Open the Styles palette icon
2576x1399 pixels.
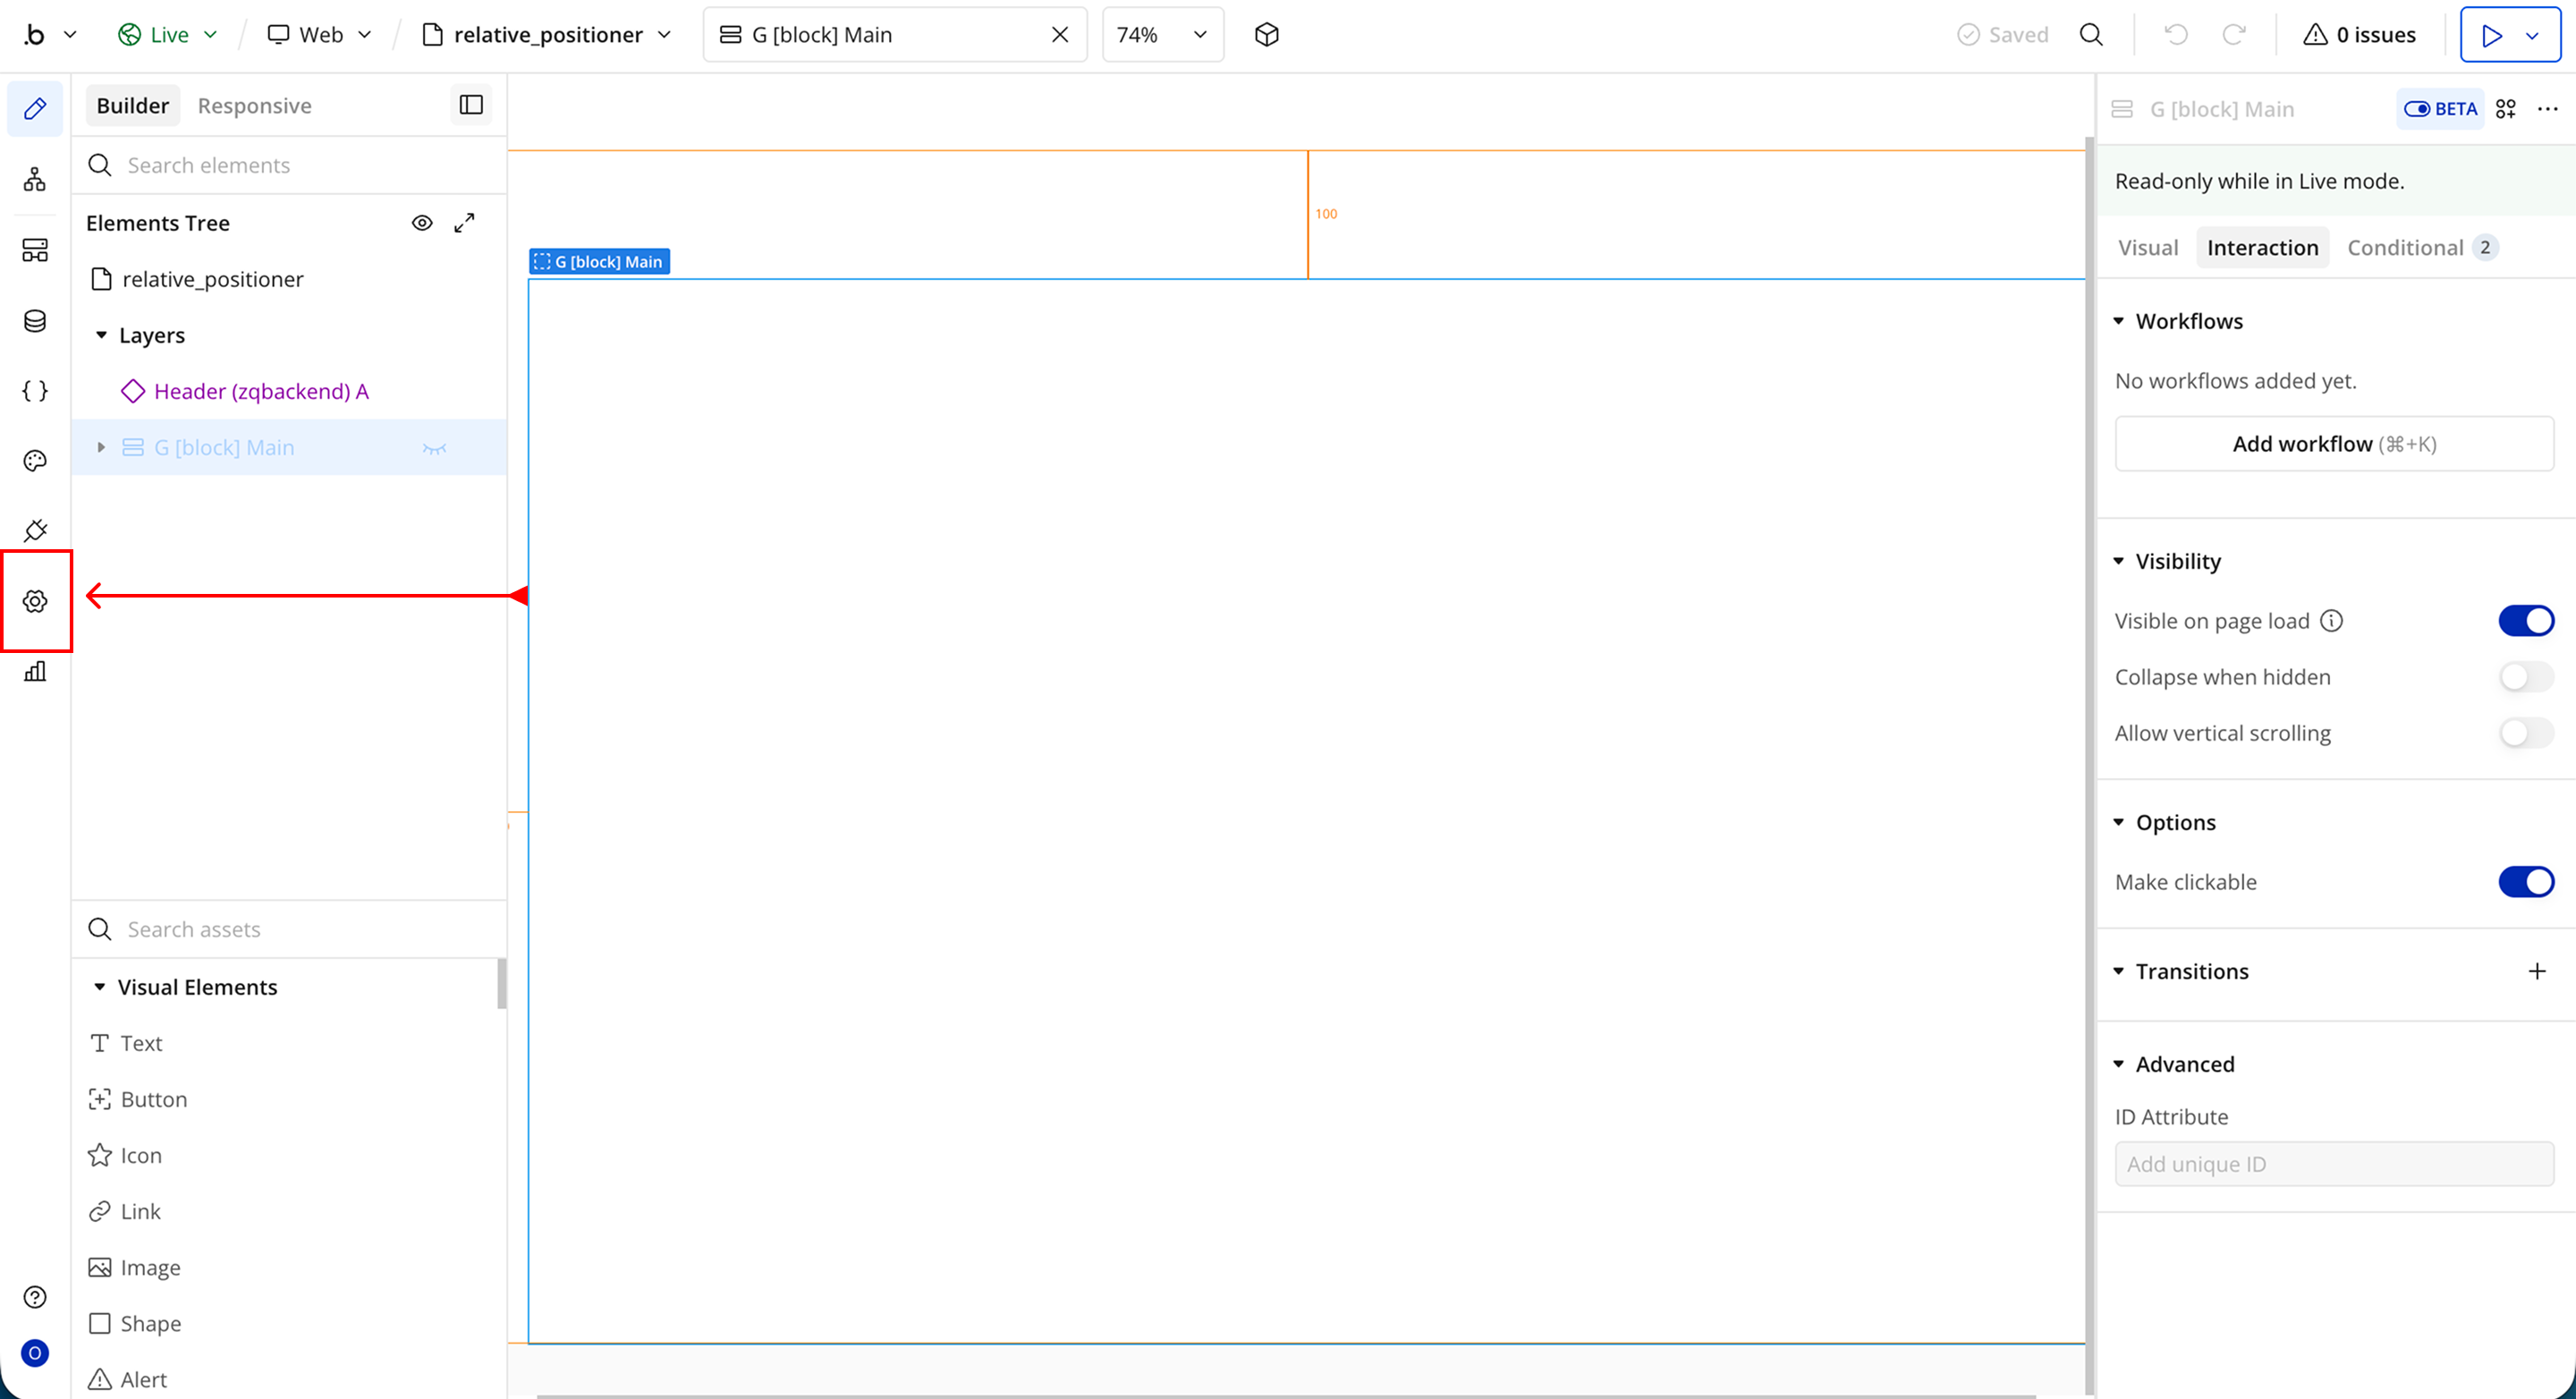tap(35, 461)
